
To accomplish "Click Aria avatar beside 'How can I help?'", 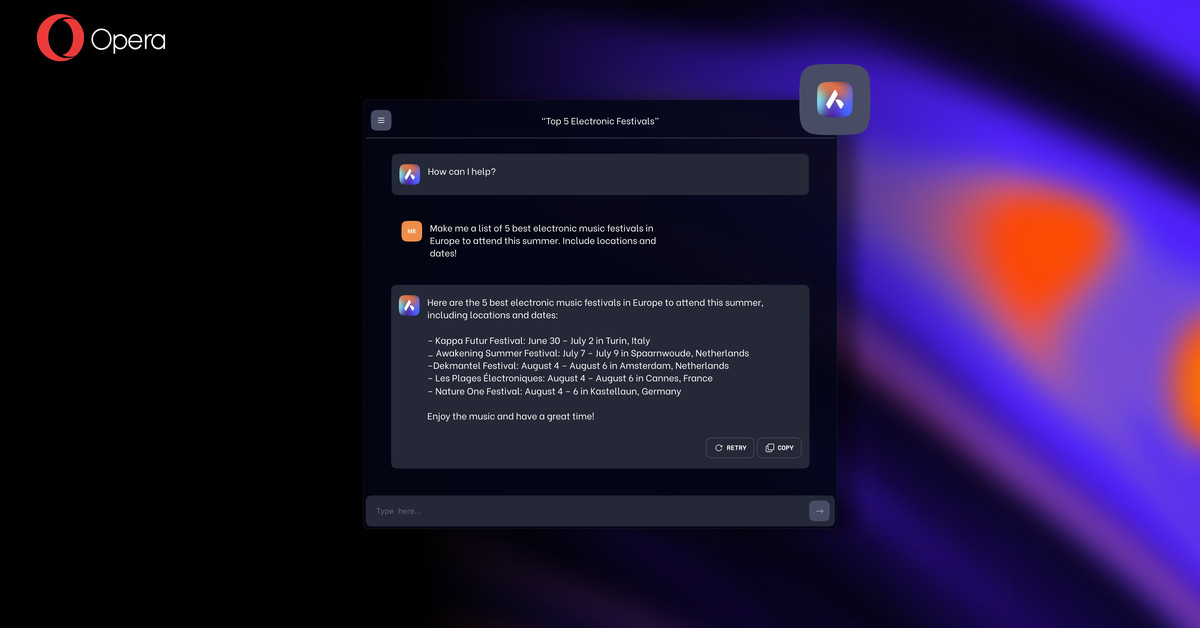I will [x=409, y=174].
